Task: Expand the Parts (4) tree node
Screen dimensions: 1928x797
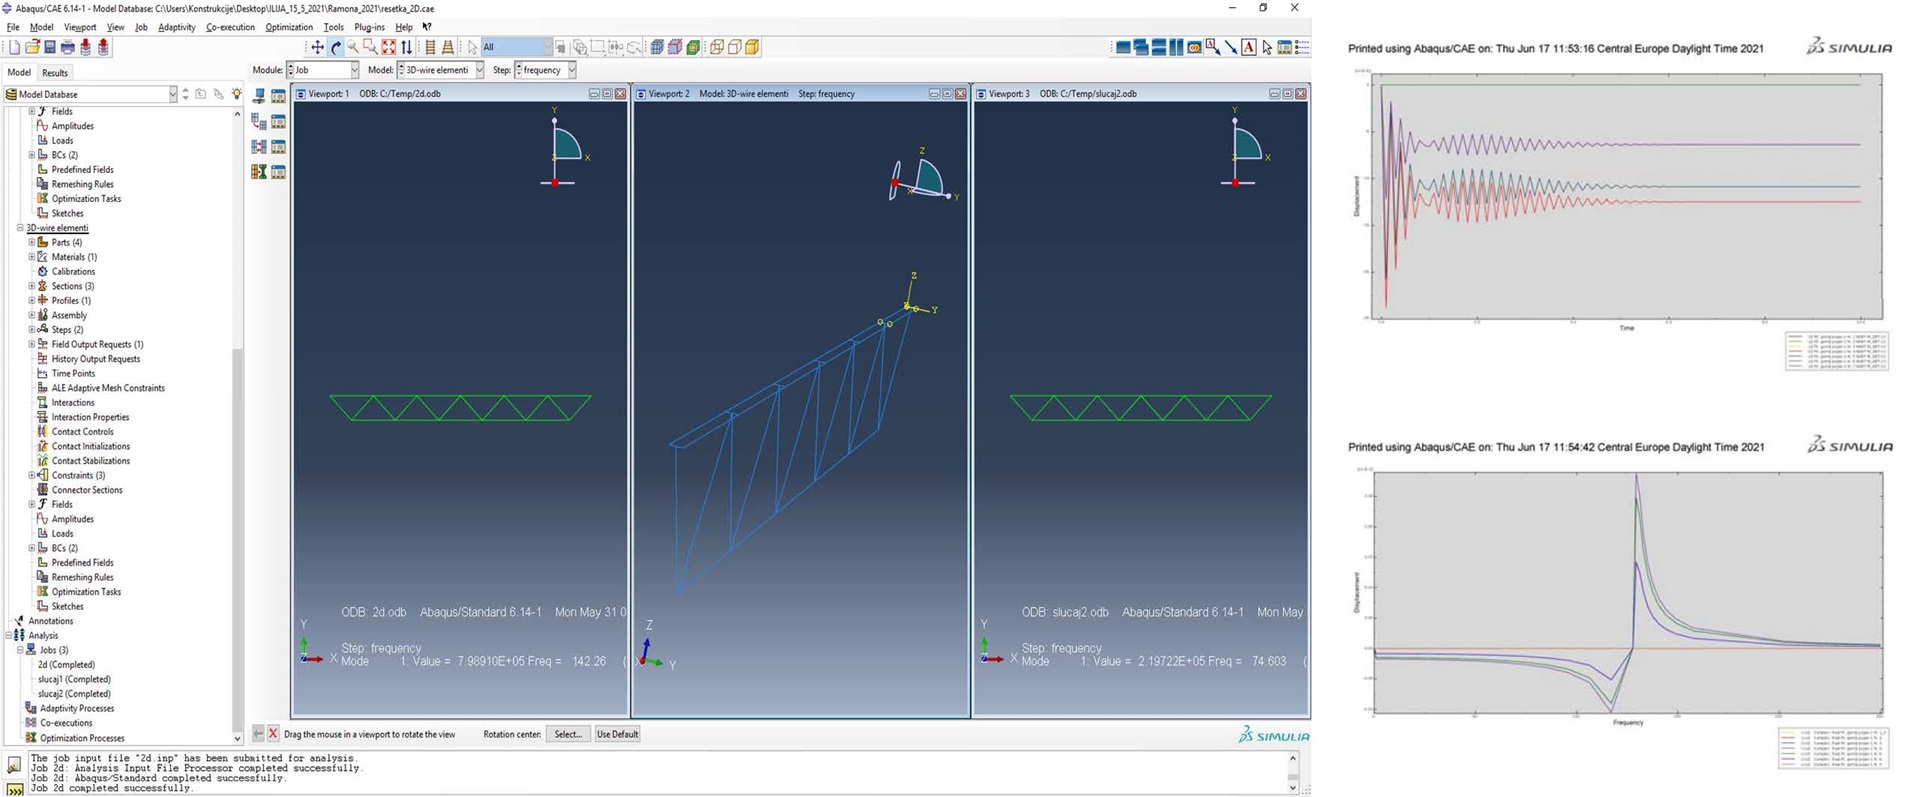Action: click(x=31, y=242)
